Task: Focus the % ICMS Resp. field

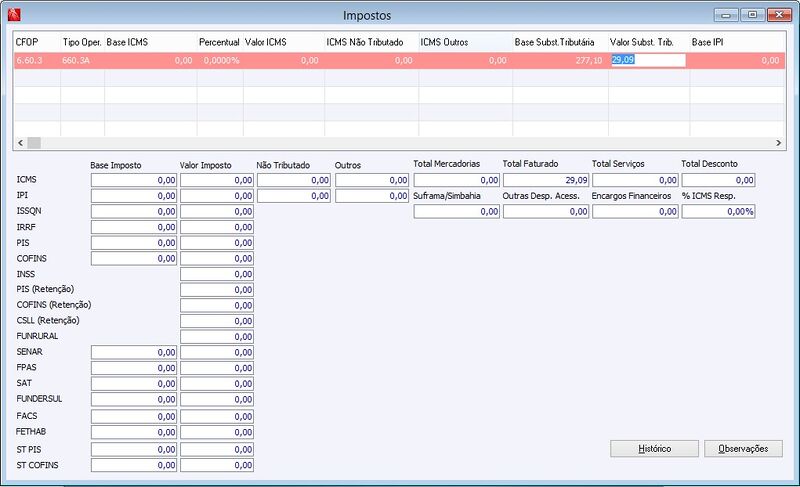Action: click(x=718, y=212)
